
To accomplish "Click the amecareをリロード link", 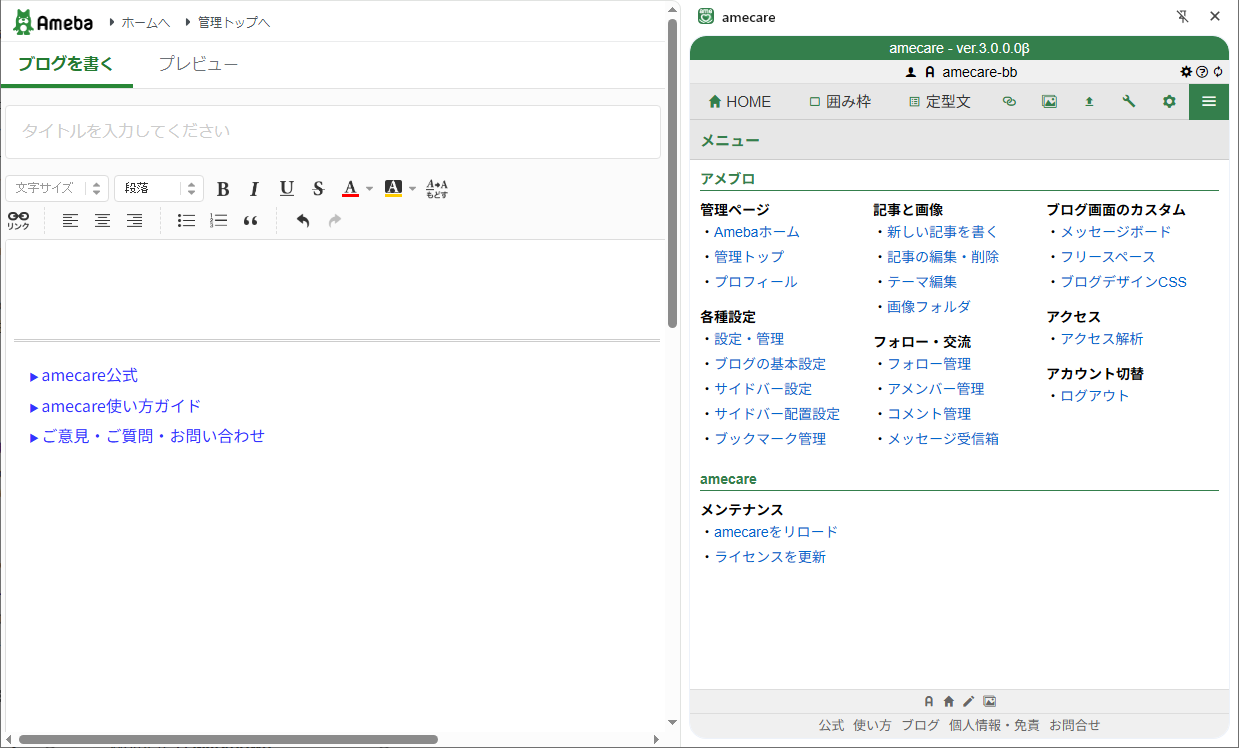I will click(x=775, y=532).
